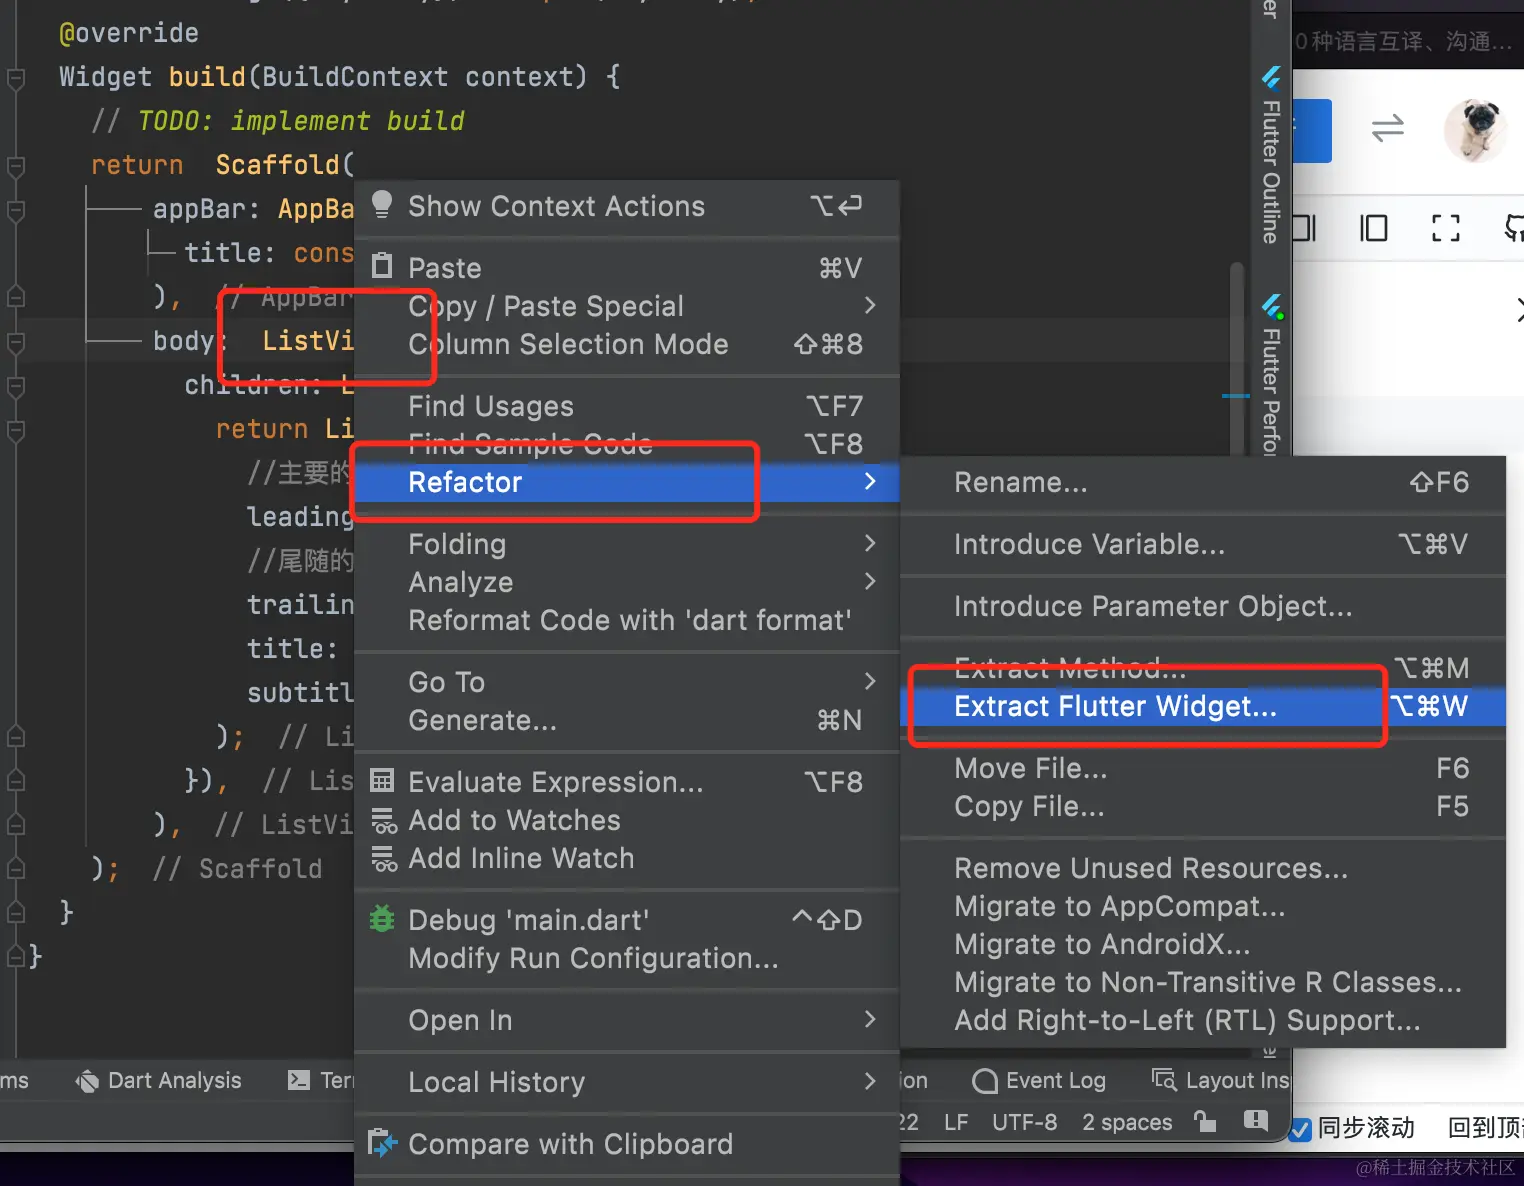
Task: Click the left sidebar layout icon in browser
Action: pyautogui.click(x=1373, y=228)
